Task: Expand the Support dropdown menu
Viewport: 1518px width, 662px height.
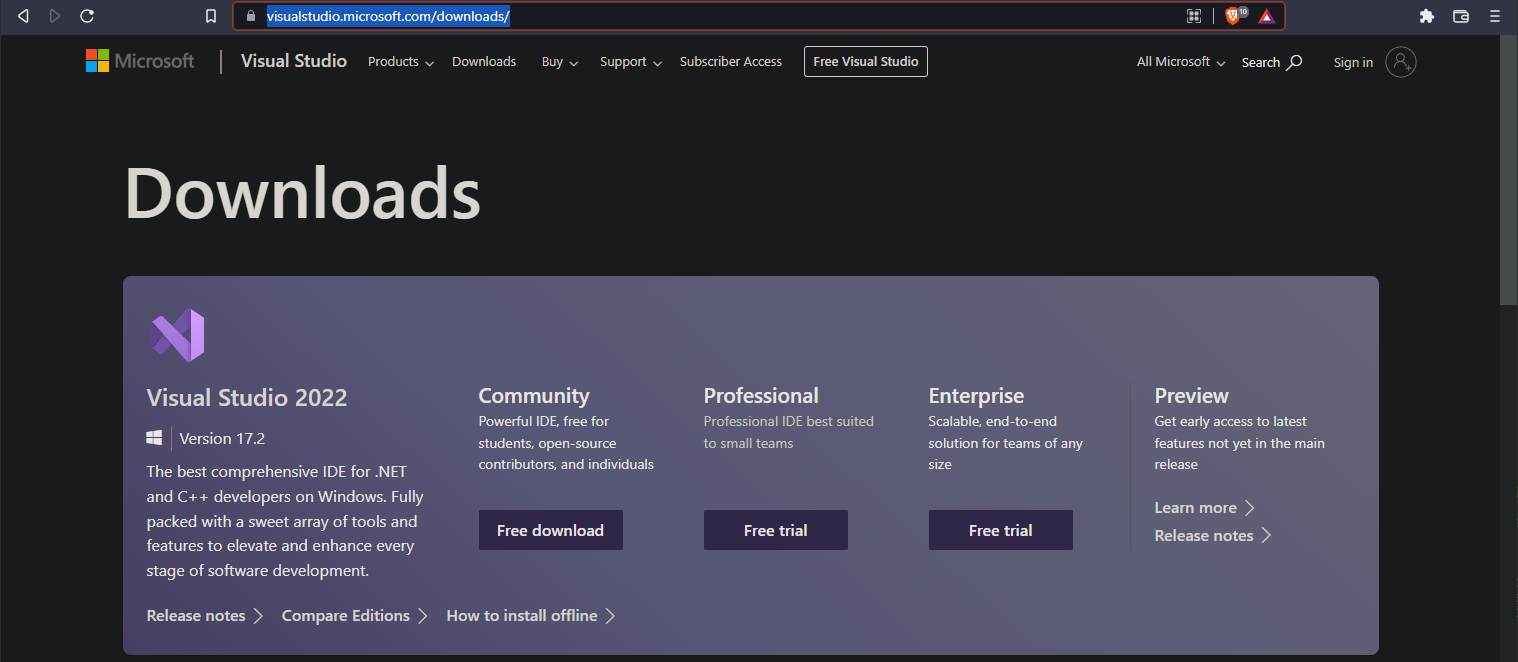Action: (x=630, y=62)
